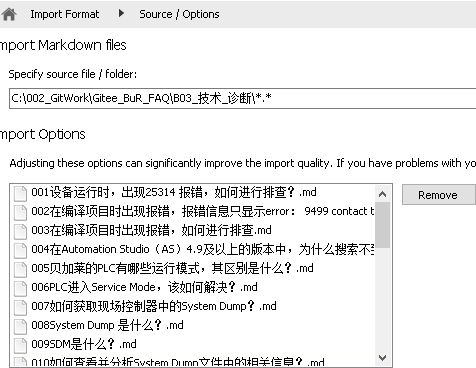This screenshot has width=476, height=368.
Task: Click the file icon for 003在编译项目时出现报错
Action: (20, 231)
